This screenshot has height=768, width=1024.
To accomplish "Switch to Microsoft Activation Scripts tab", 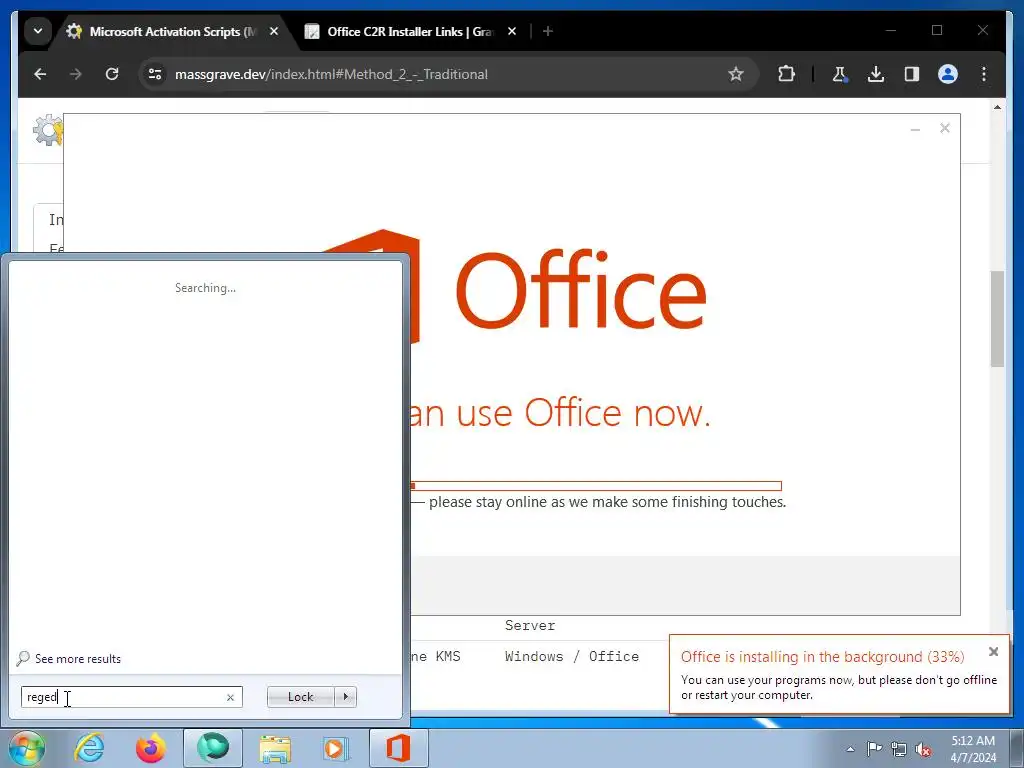I will [x=173, y=31].
